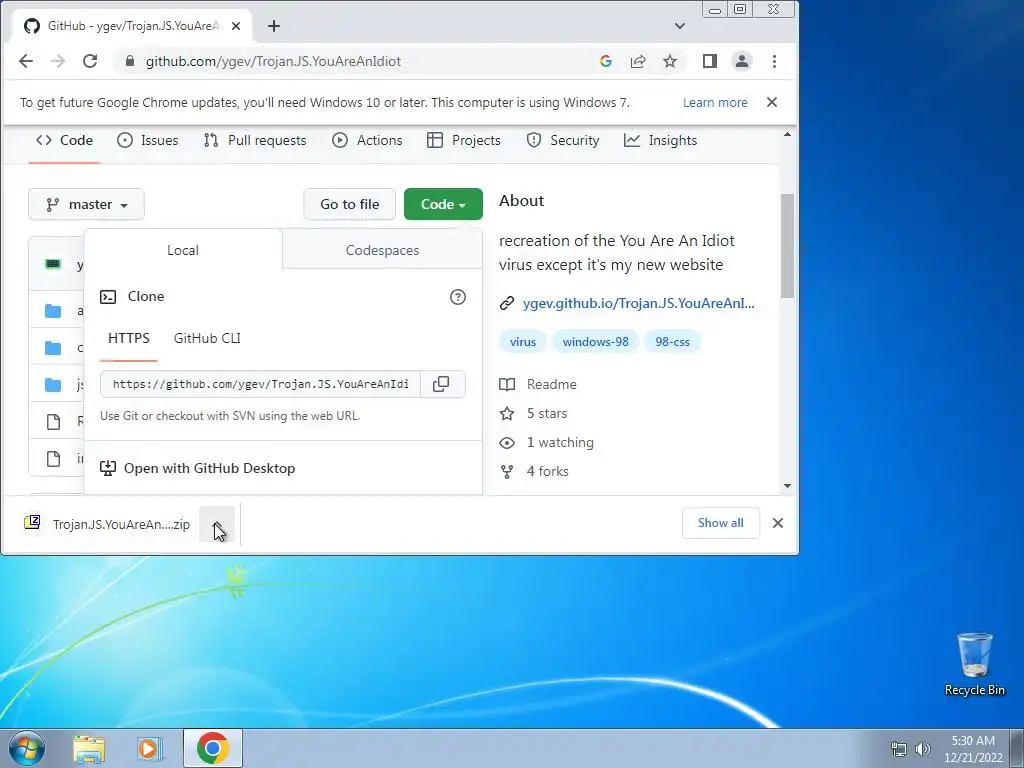Close the GitHub browser tab
1024x768 pixels.
(x=236, y=26)
